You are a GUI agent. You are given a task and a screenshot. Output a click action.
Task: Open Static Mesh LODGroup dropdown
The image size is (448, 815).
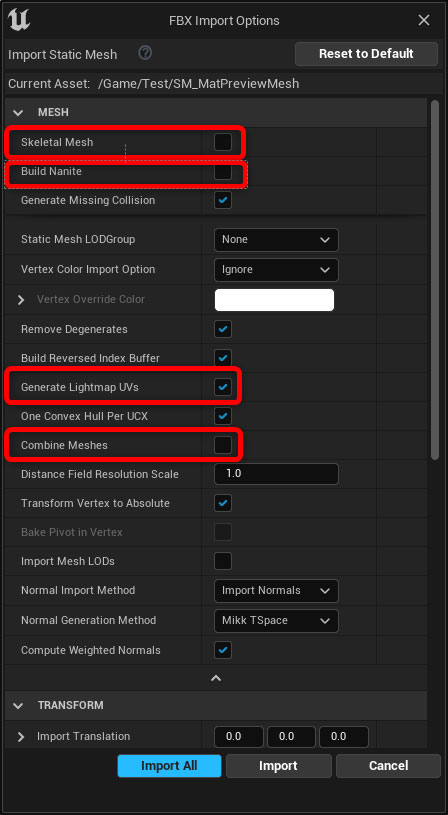click(276, 240)
